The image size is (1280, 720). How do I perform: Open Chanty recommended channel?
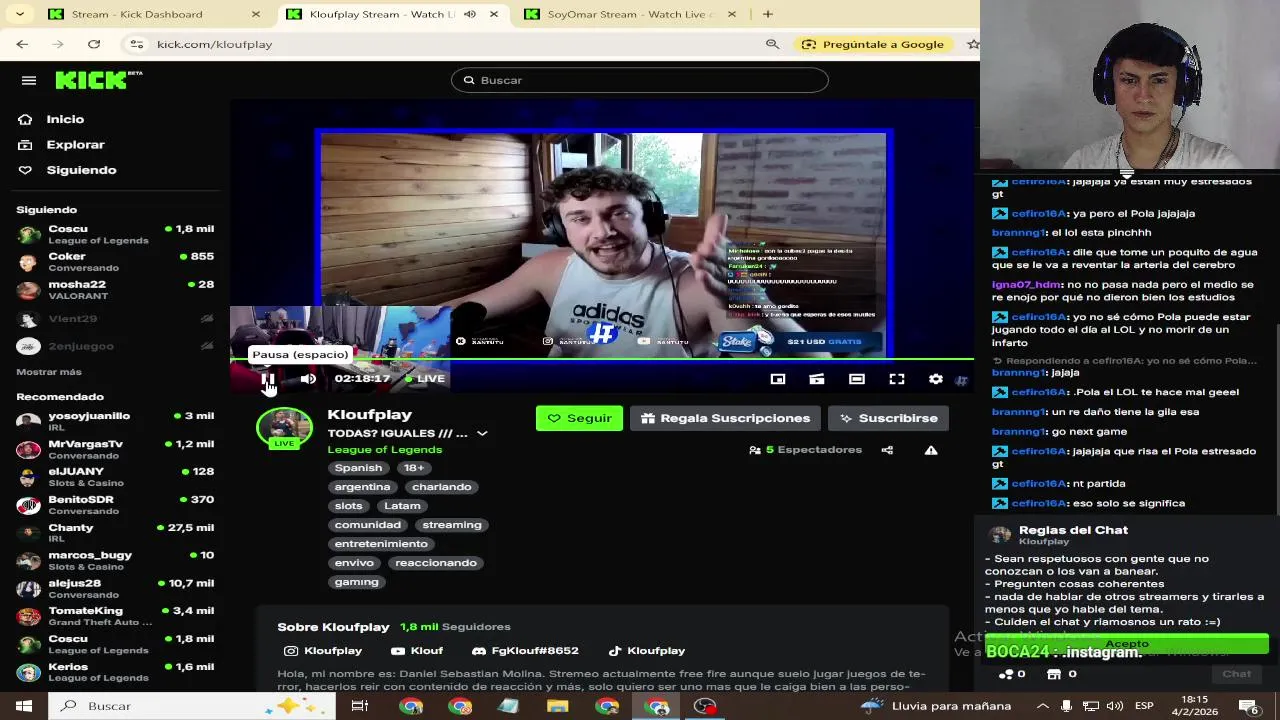coord(116,533)
